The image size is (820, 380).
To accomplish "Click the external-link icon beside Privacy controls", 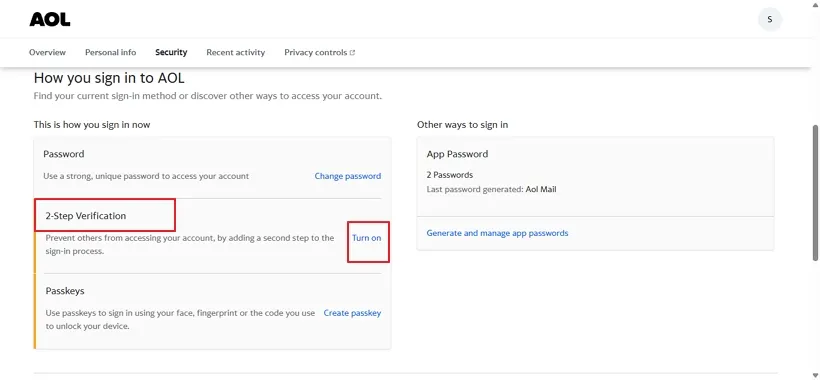I will (x=352, y=52).
